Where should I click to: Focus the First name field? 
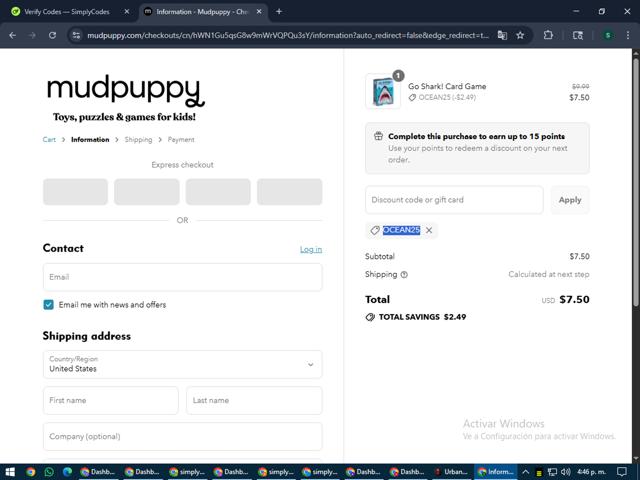[x=111, y=400]
